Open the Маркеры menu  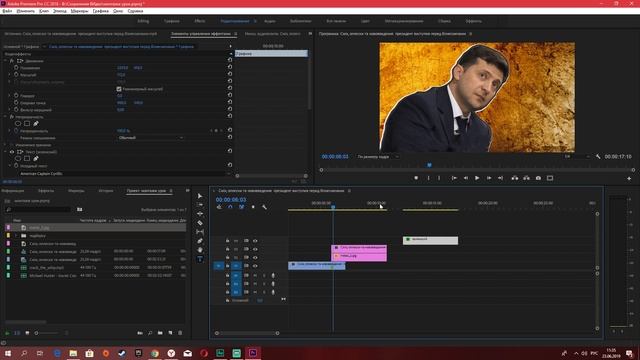click(79, 11)
